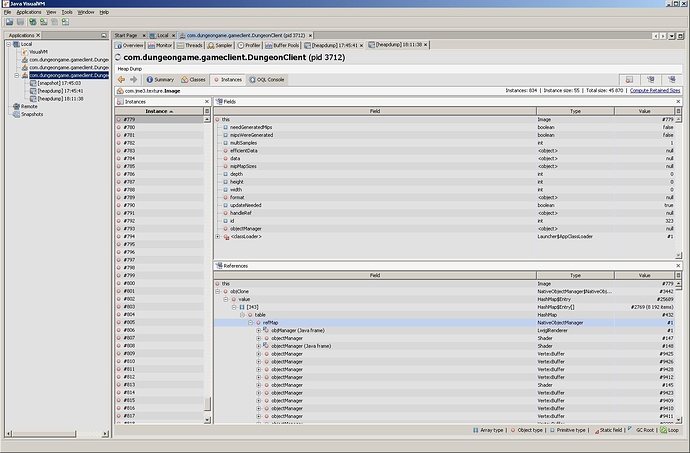The height and width of the screenshot is (453, 690).
Task: Open the Buffer Pools tab
Action: click(x=282, y=45)
